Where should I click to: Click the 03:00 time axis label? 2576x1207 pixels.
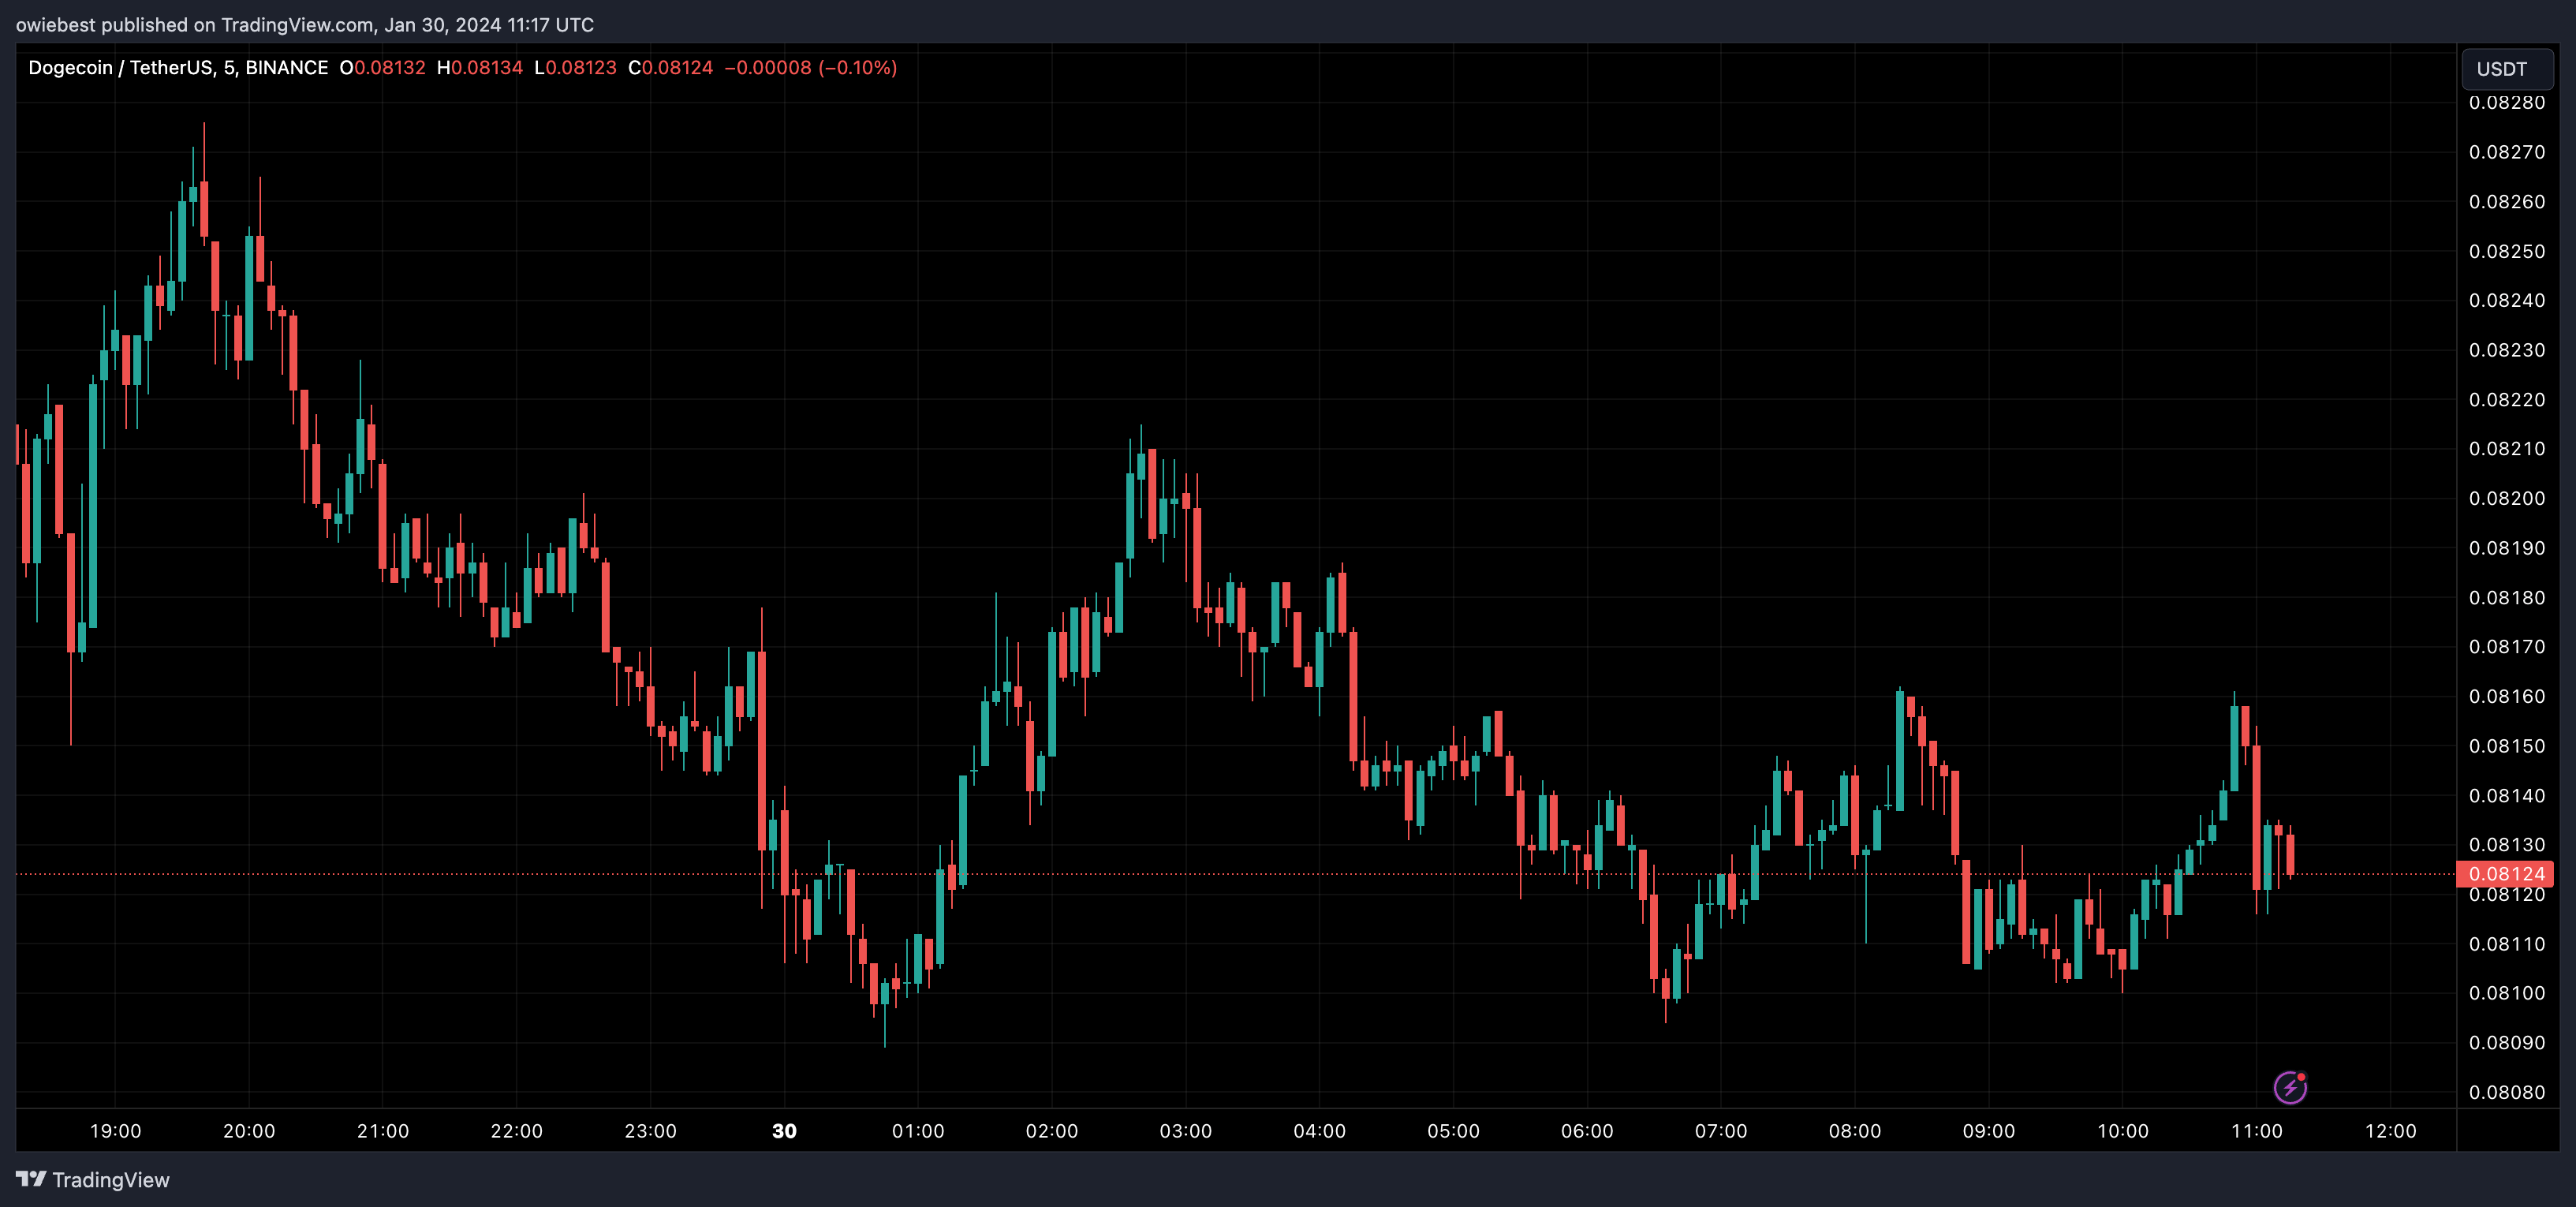tap(1185, 1131)
